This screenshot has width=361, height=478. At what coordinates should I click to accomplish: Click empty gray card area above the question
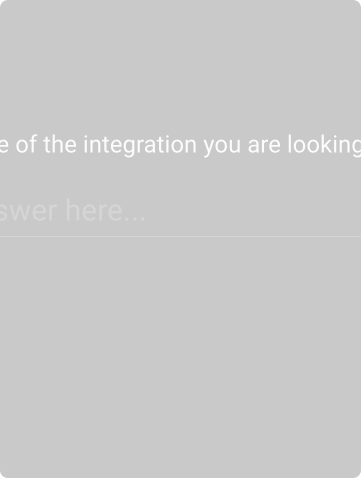(180, 63)
